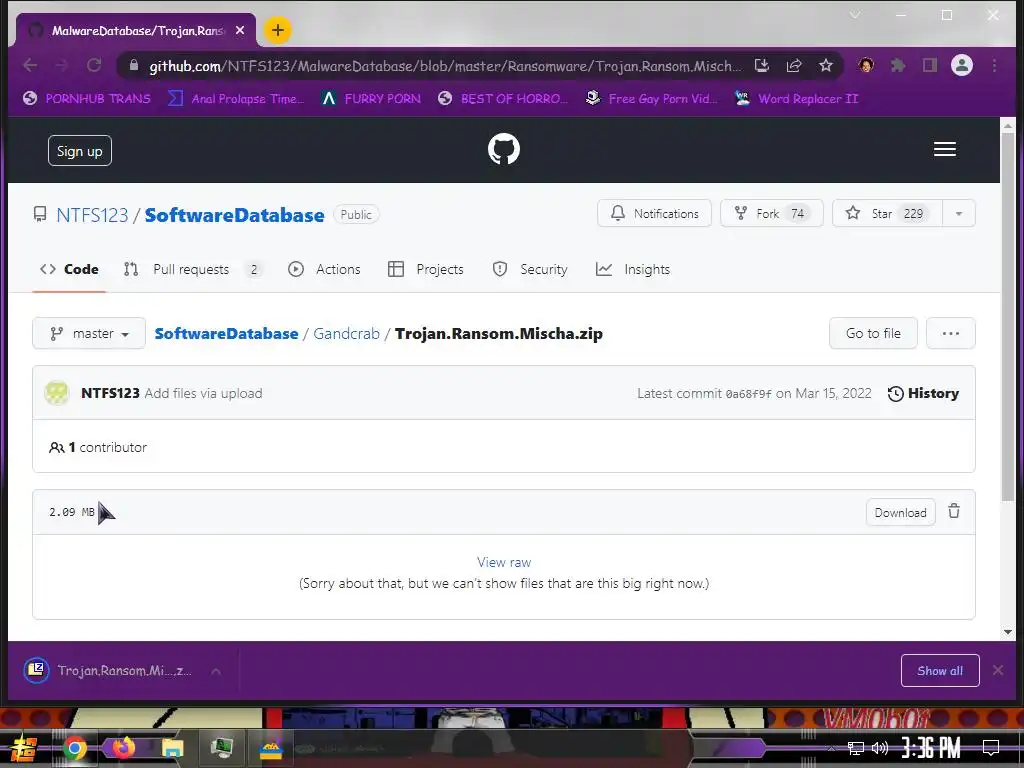Screen dimensions: 1024x768
Task: Open the BEST OF HORRO... bookmark
Action: point(502,99)
